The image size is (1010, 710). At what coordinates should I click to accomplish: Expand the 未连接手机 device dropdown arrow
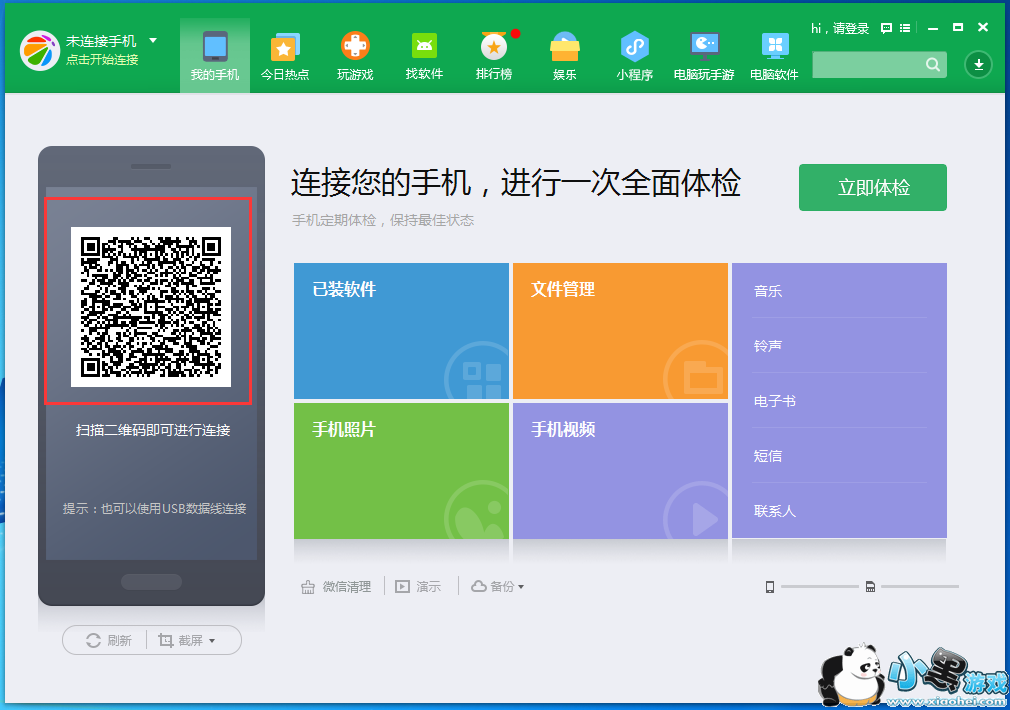pyautogui.click(x=153, y=41)
